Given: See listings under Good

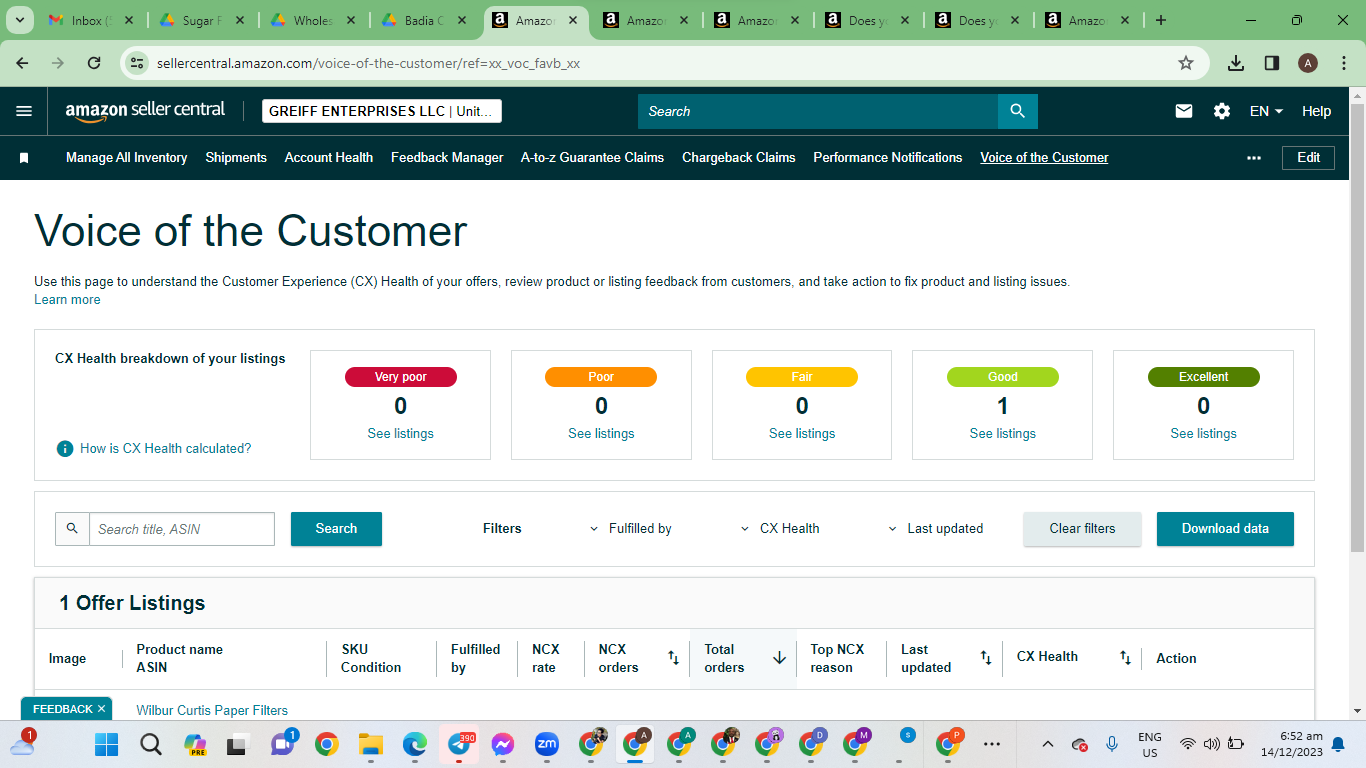Looking at the screenshot, I should [1002, 434].
